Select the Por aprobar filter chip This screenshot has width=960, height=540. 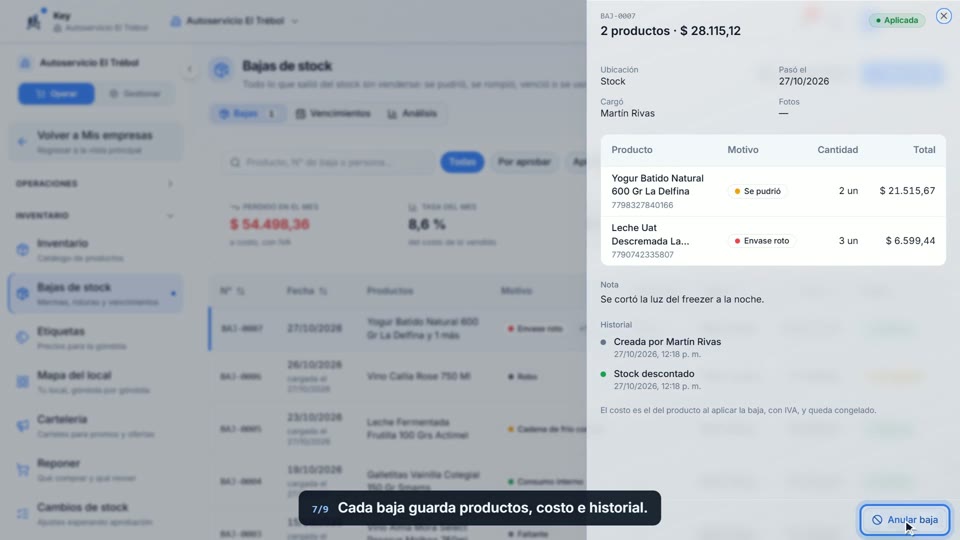[524, 162]
